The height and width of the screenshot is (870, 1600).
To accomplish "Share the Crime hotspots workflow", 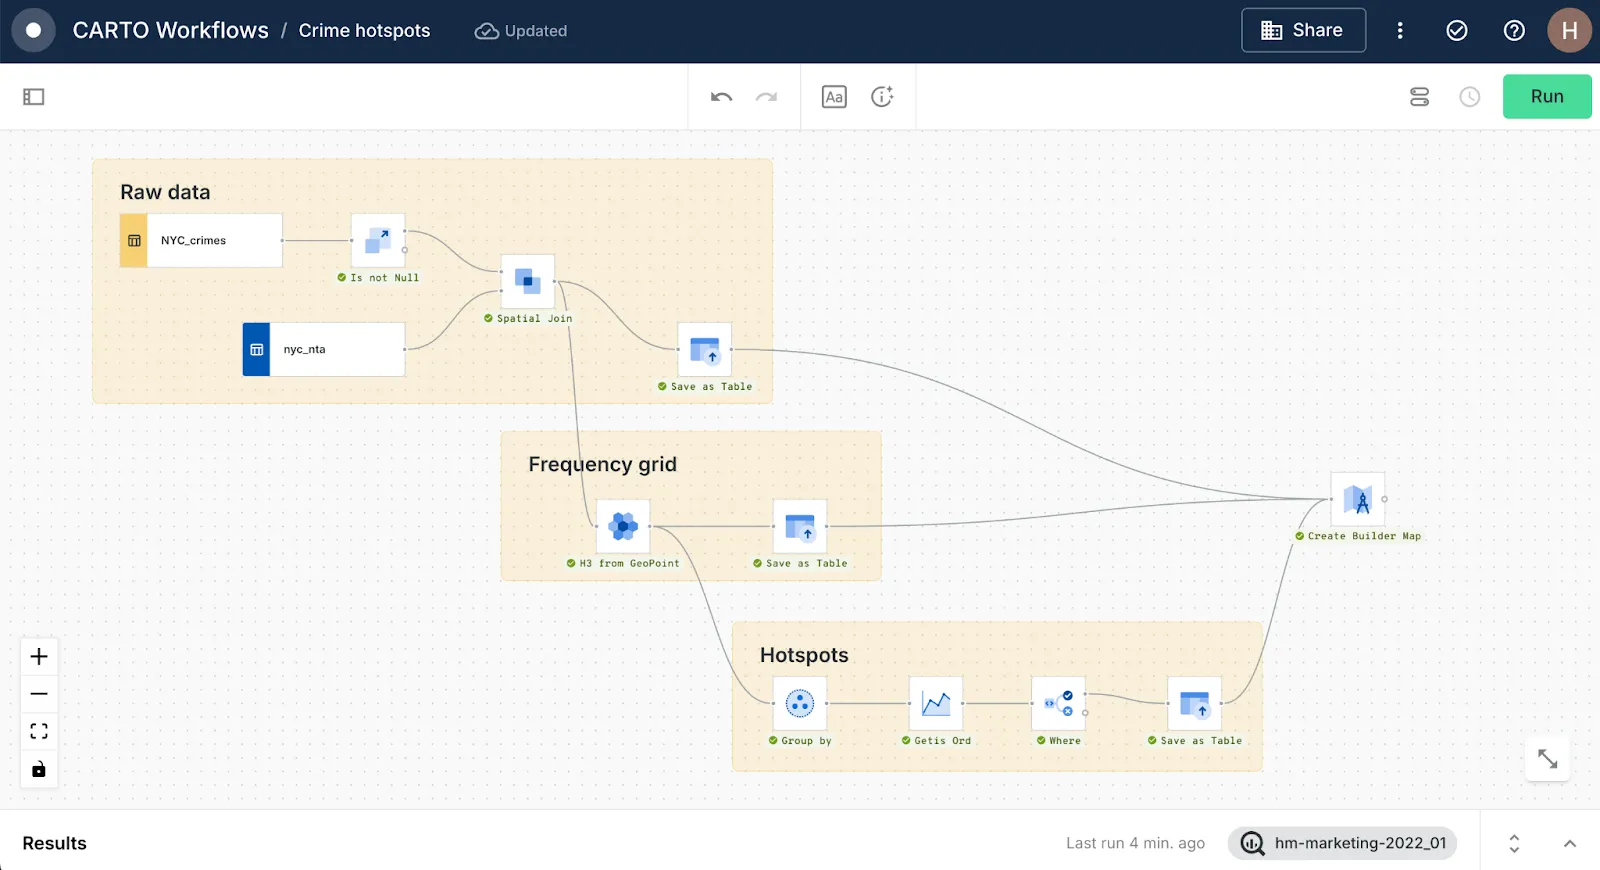I will pyautogui.click(x=1303, y=31).
